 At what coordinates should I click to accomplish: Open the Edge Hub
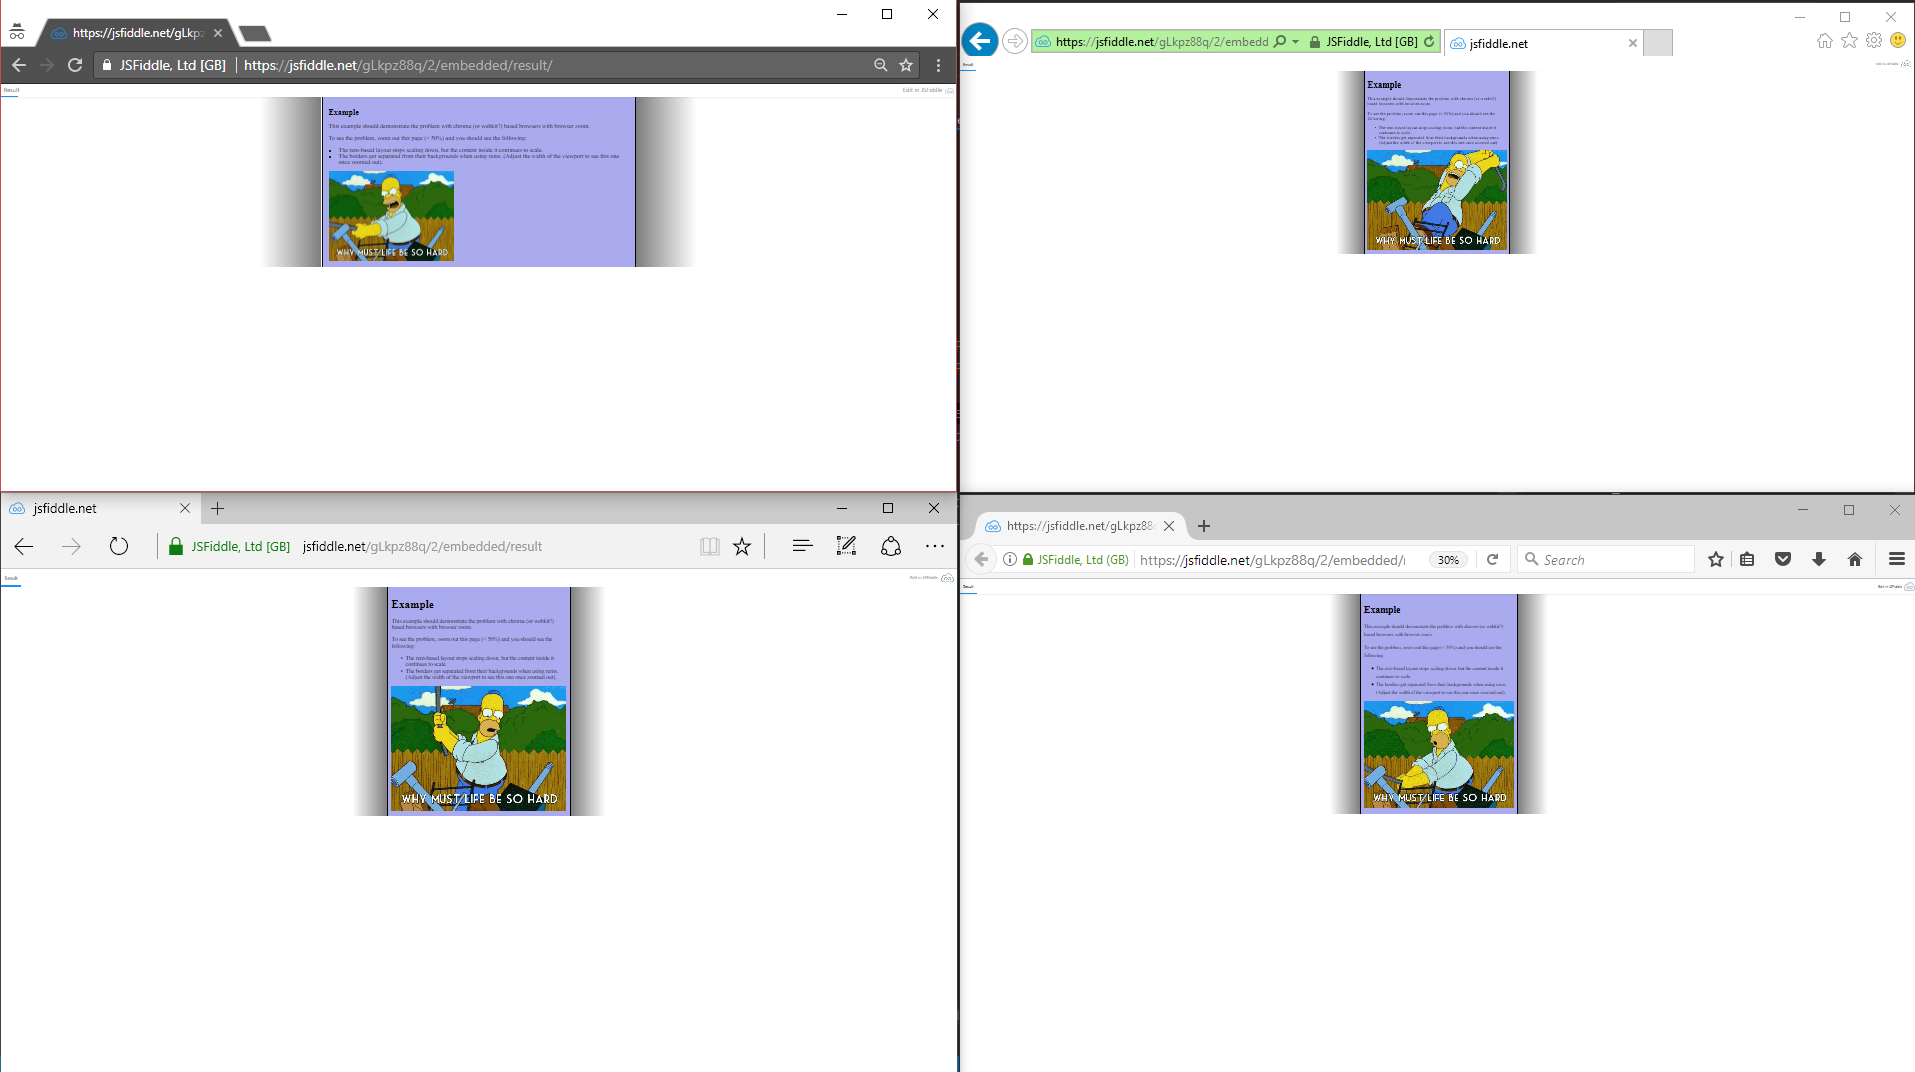[x=802, y=546]
